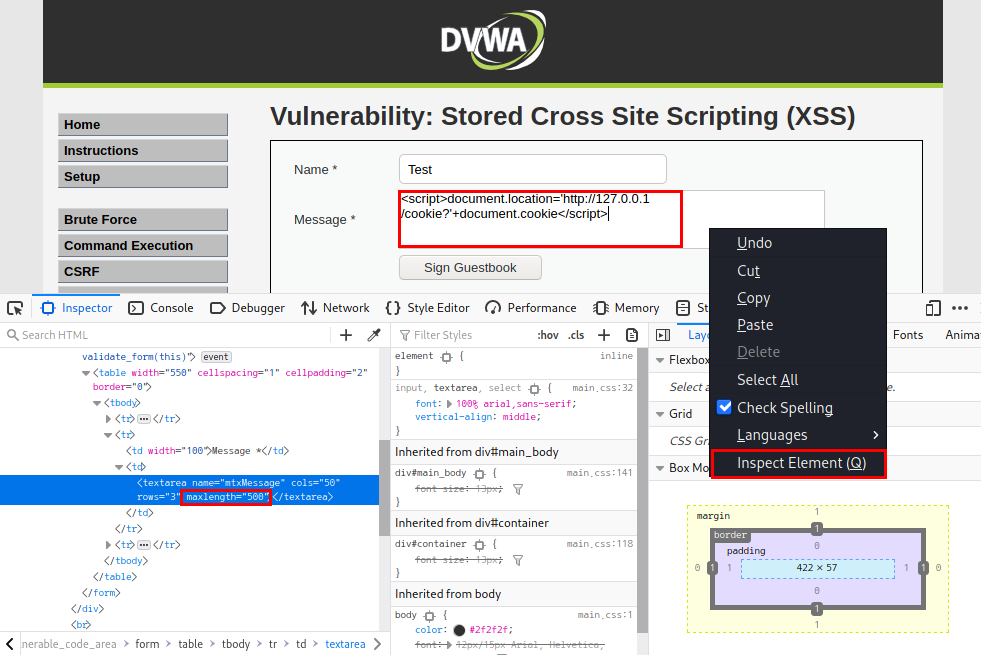This screenshot has height=655, width=981.
Task: Highlight elements matching div#main_body selector
Action: [480, 474]
